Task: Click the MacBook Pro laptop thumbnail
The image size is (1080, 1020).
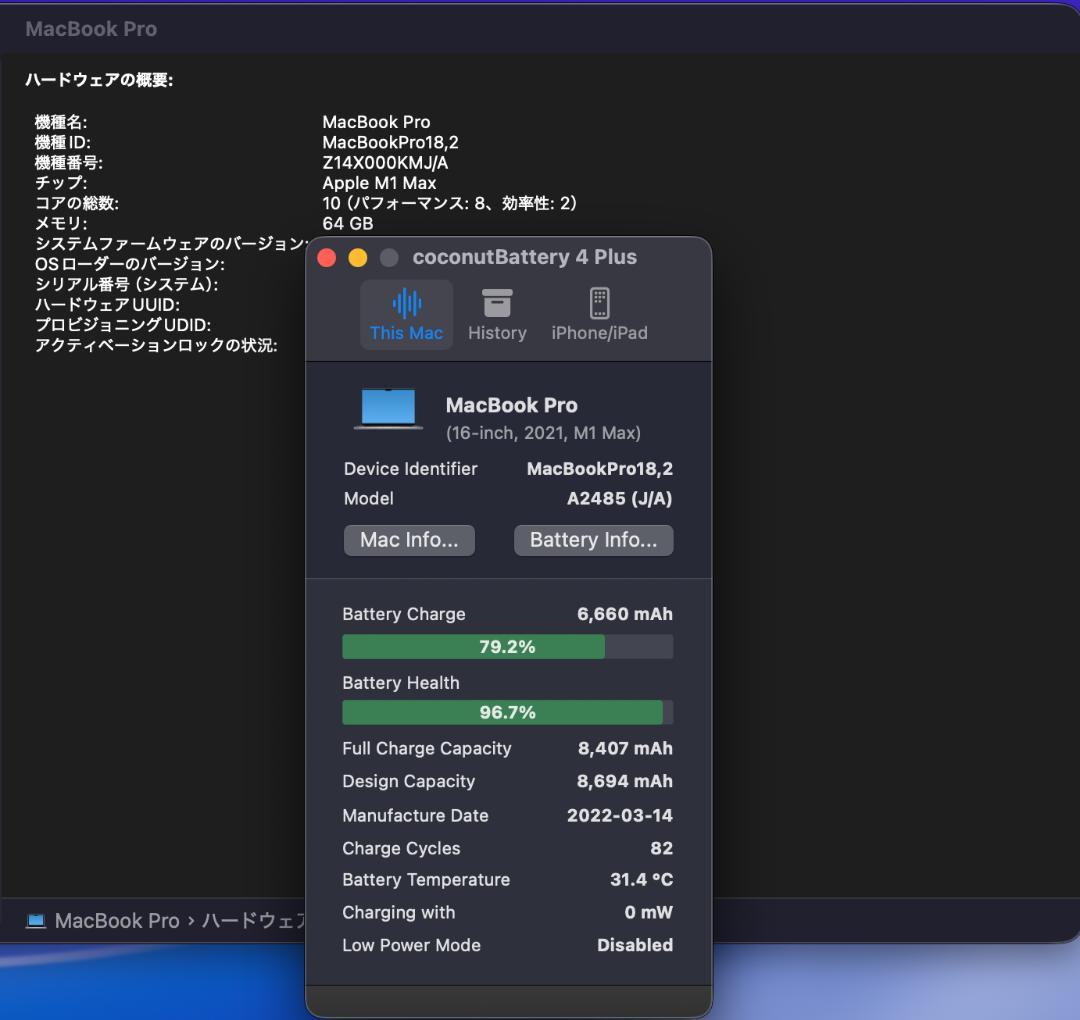Action: pos(388,406)
